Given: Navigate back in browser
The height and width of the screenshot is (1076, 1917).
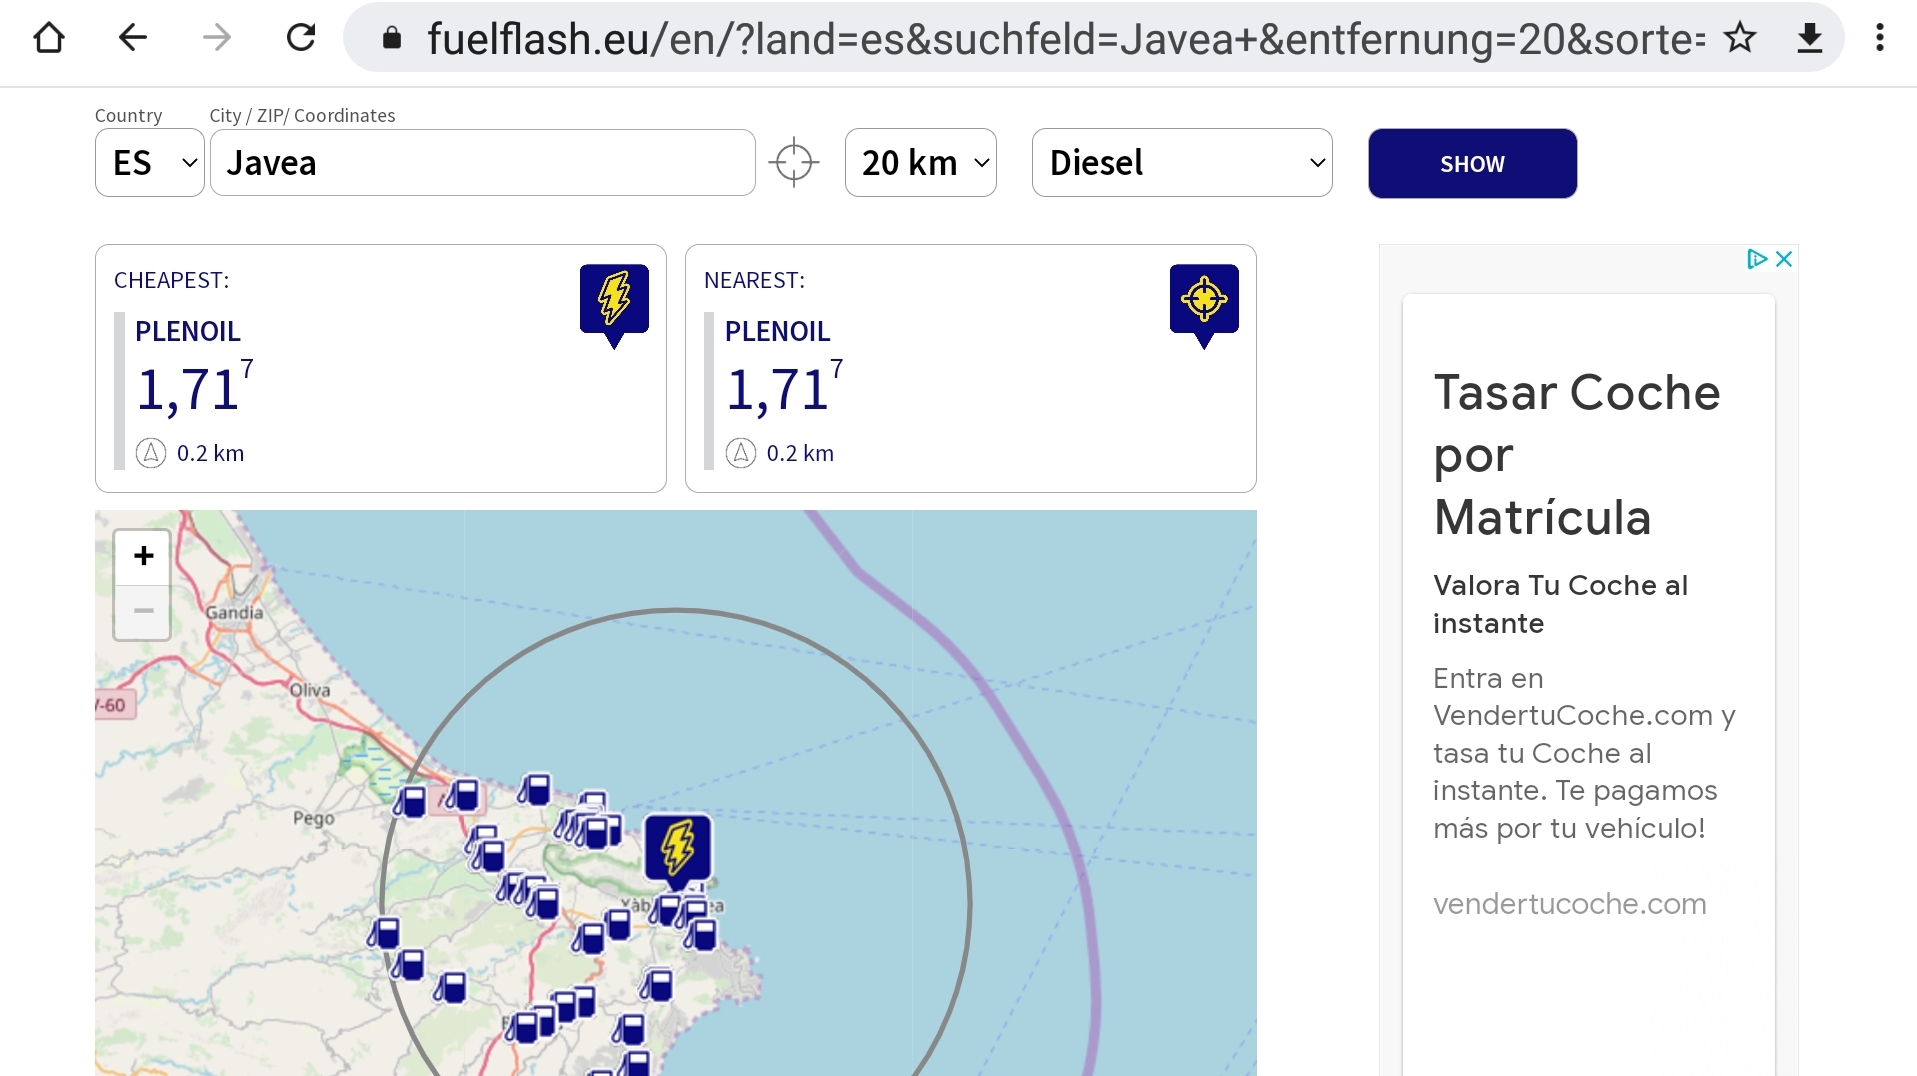Looking at the screenshot, I should [133, 38].
